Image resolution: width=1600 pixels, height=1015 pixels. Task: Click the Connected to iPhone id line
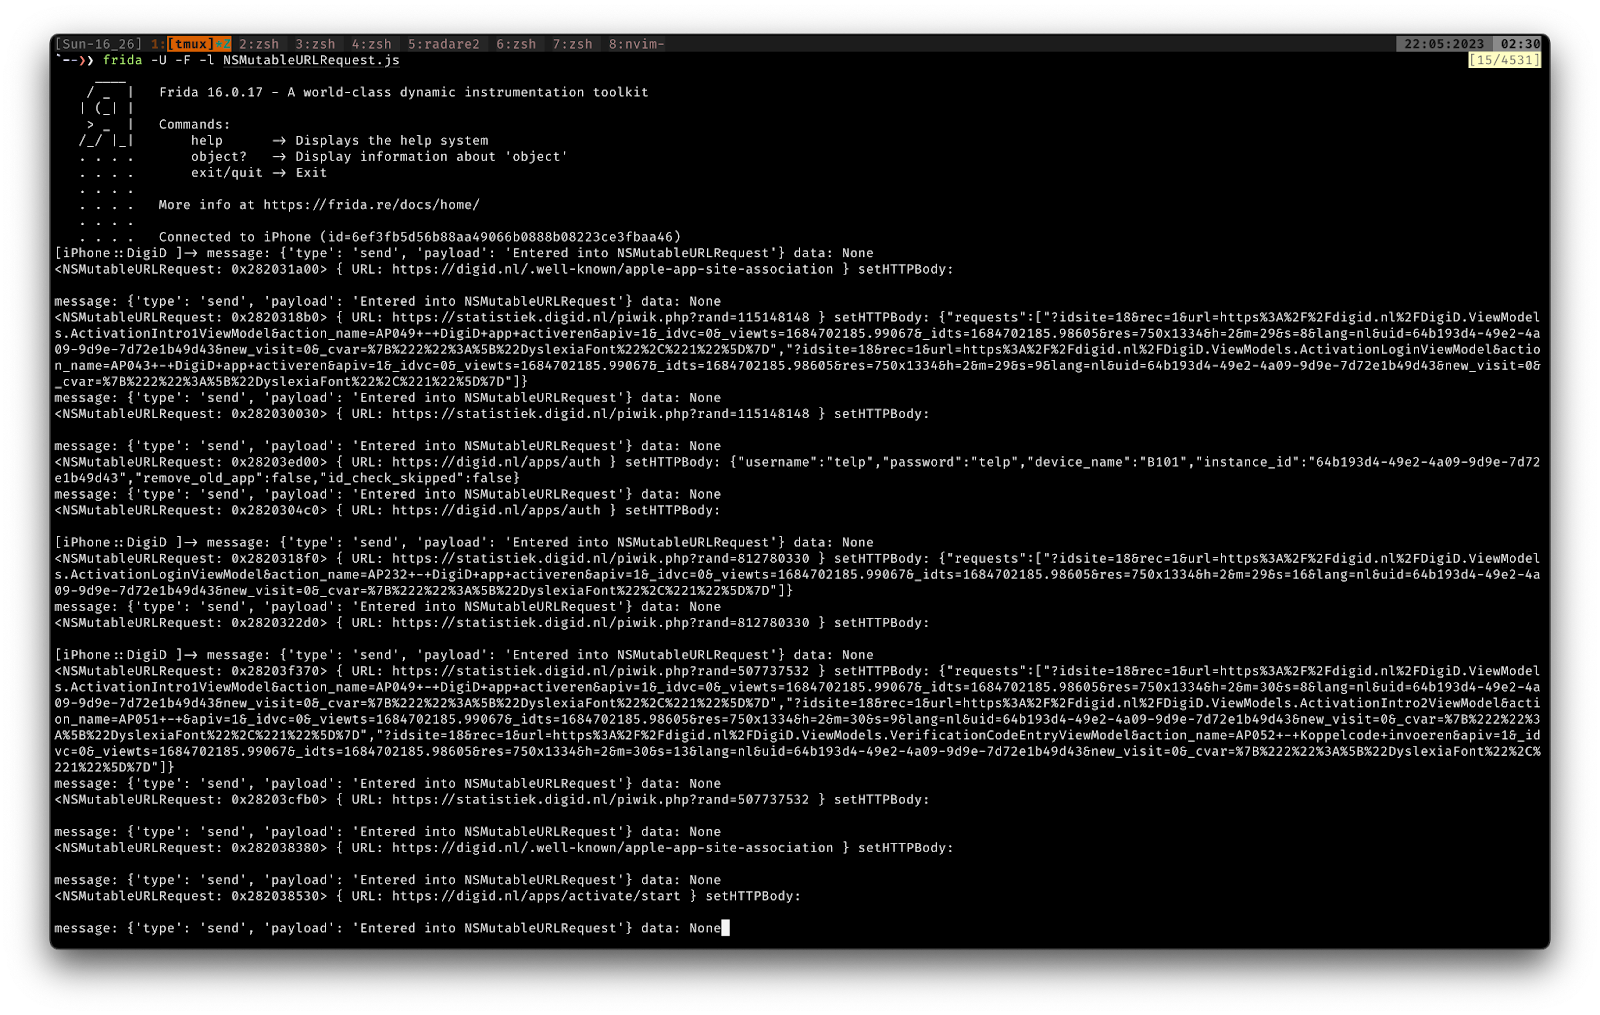(x=420, y=237)
